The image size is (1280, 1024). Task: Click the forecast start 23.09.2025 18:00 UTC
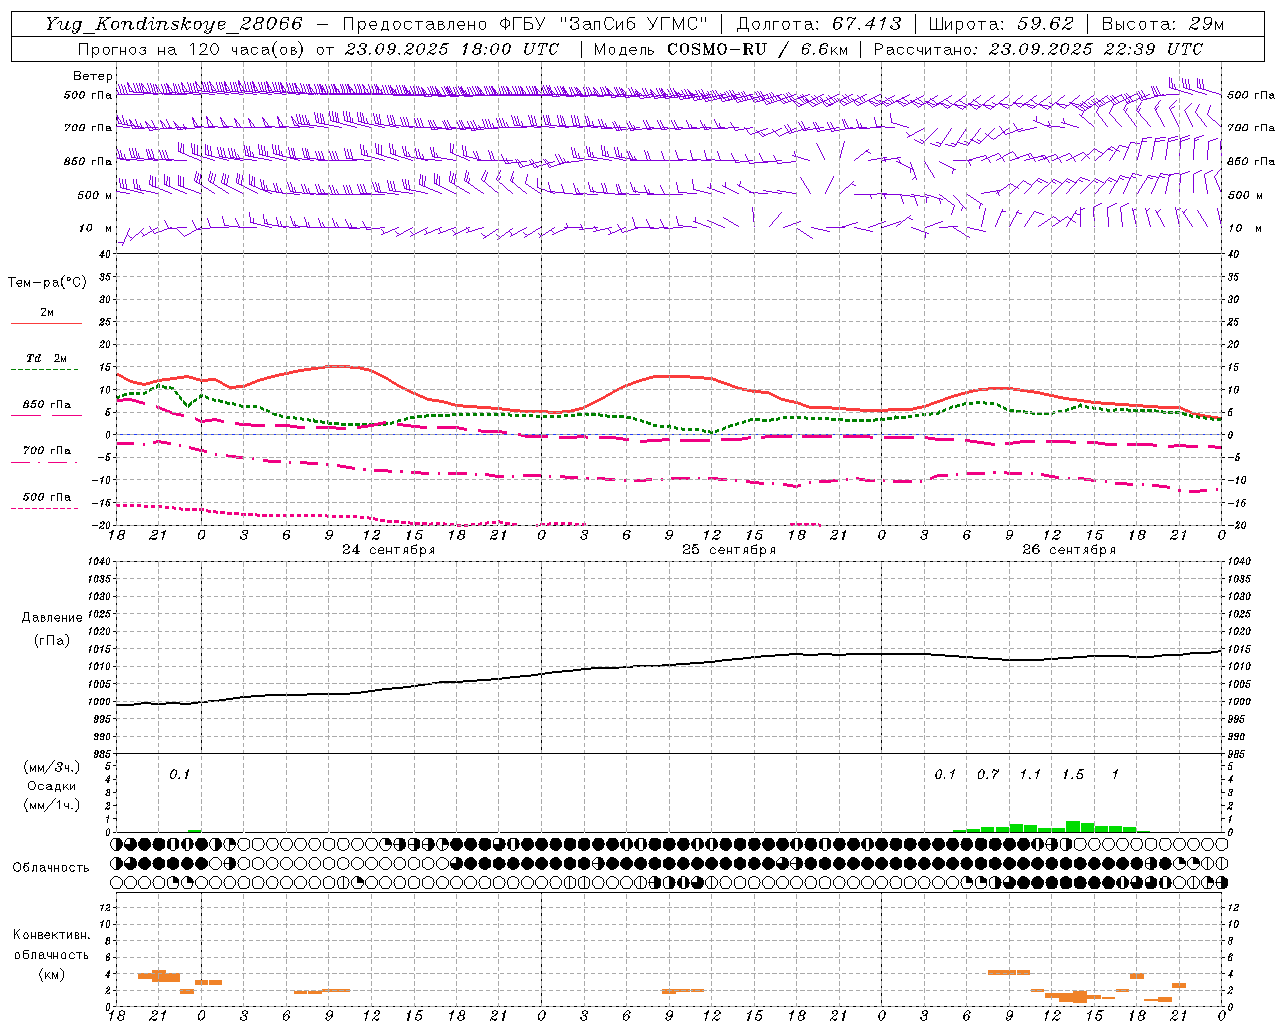pyautogui.click(x=452, y=49)
